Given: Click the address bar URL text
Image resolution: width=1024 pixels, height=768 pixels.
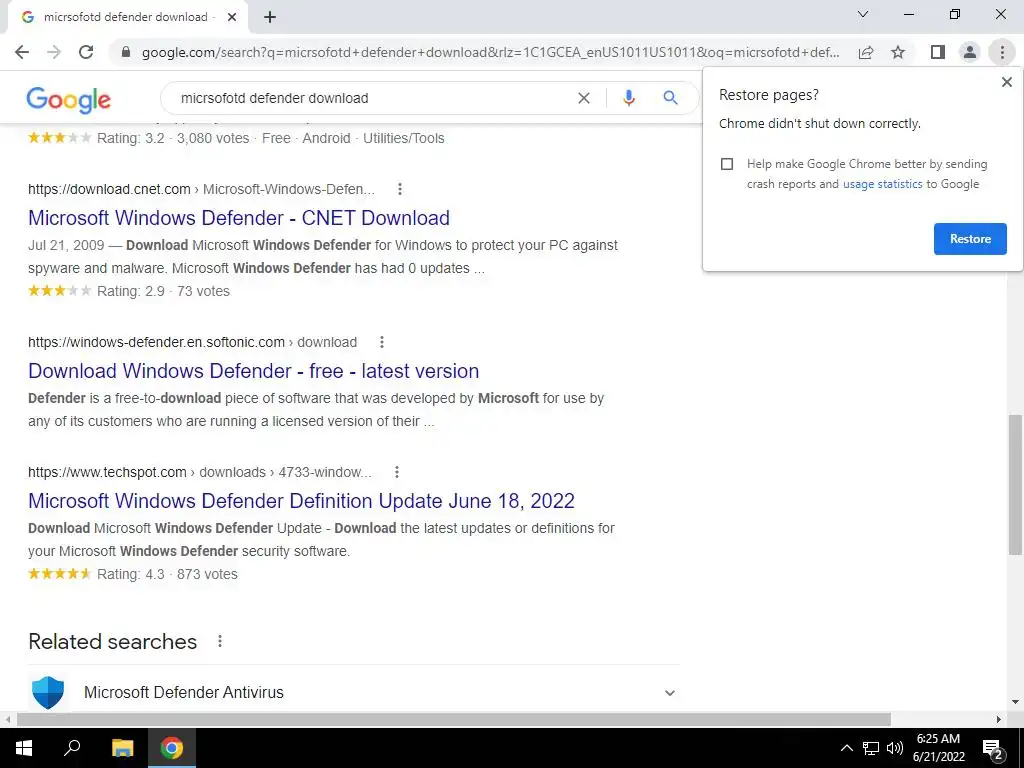Looking at the screenshot, I should click(x=490, y=52).
